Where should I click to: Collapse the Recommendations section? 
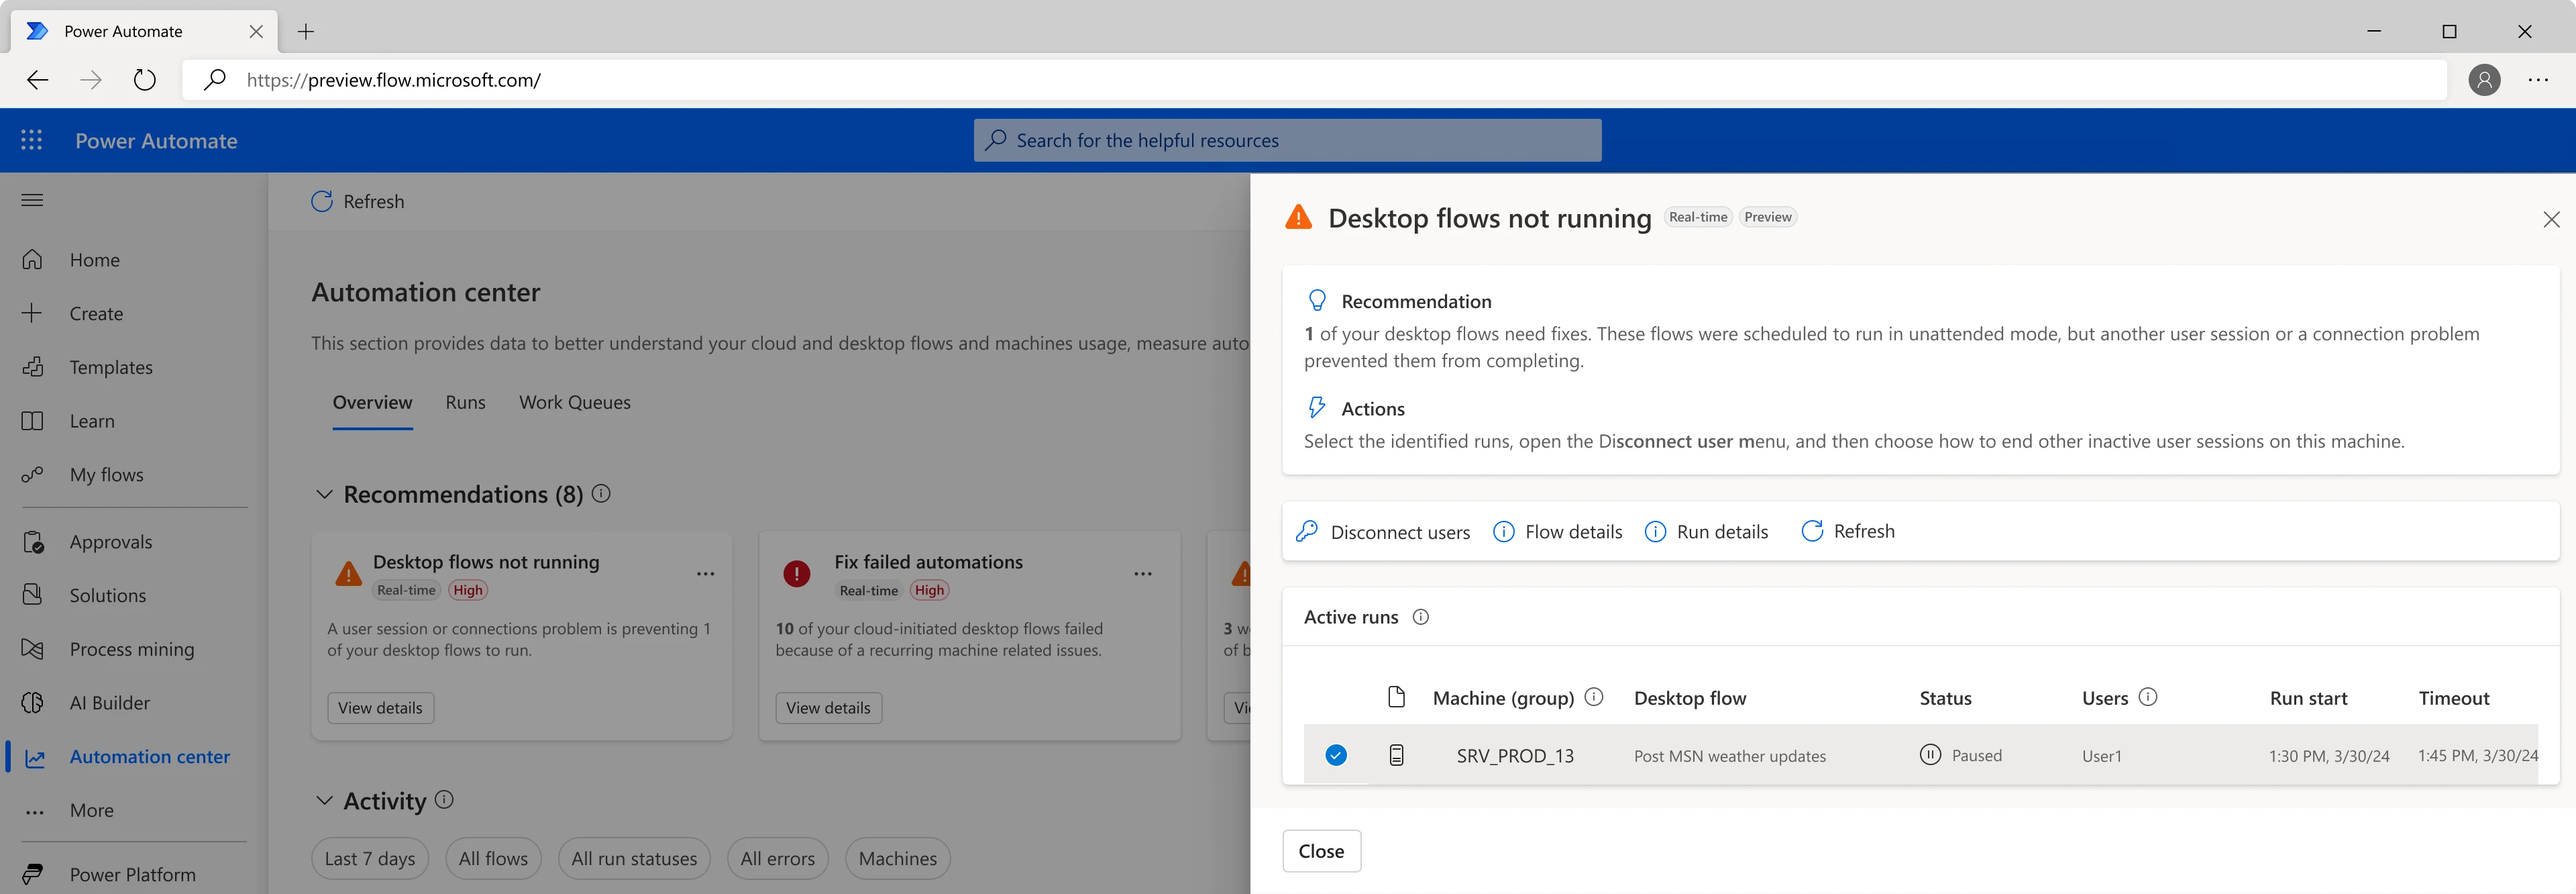tap(323, 494)
